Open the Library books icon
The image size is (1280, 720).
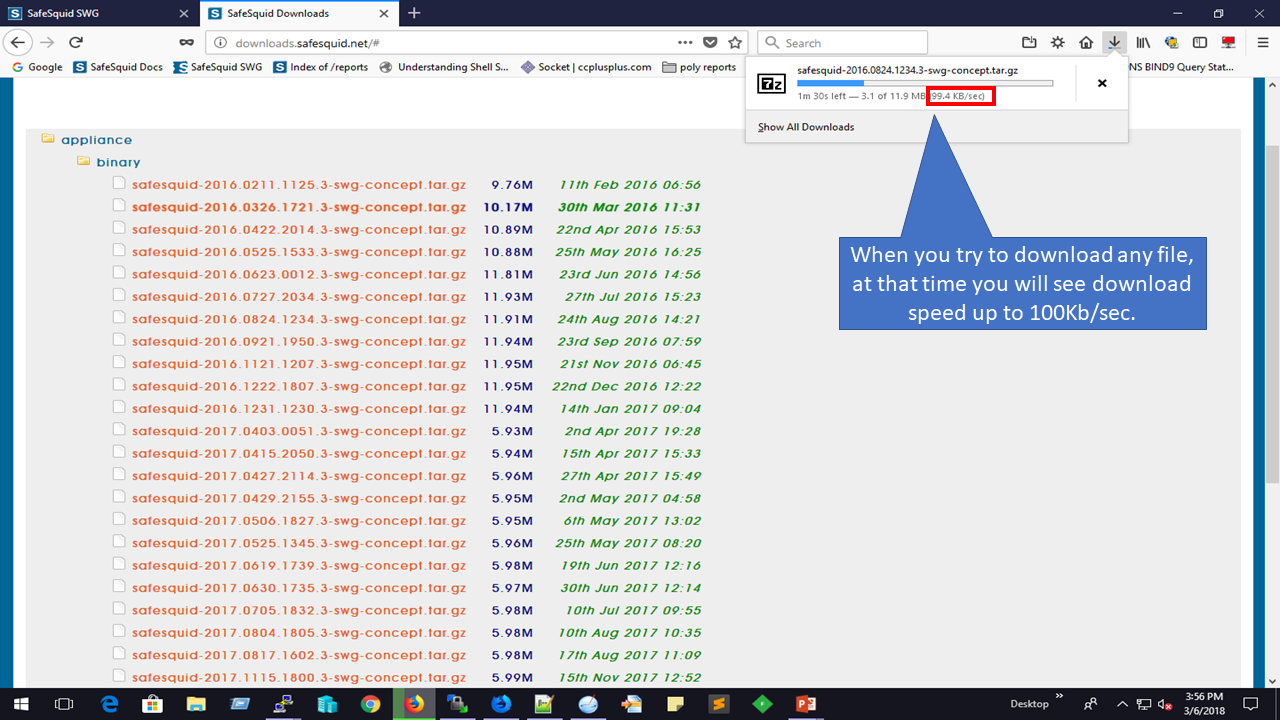[x=1143, y=42]
